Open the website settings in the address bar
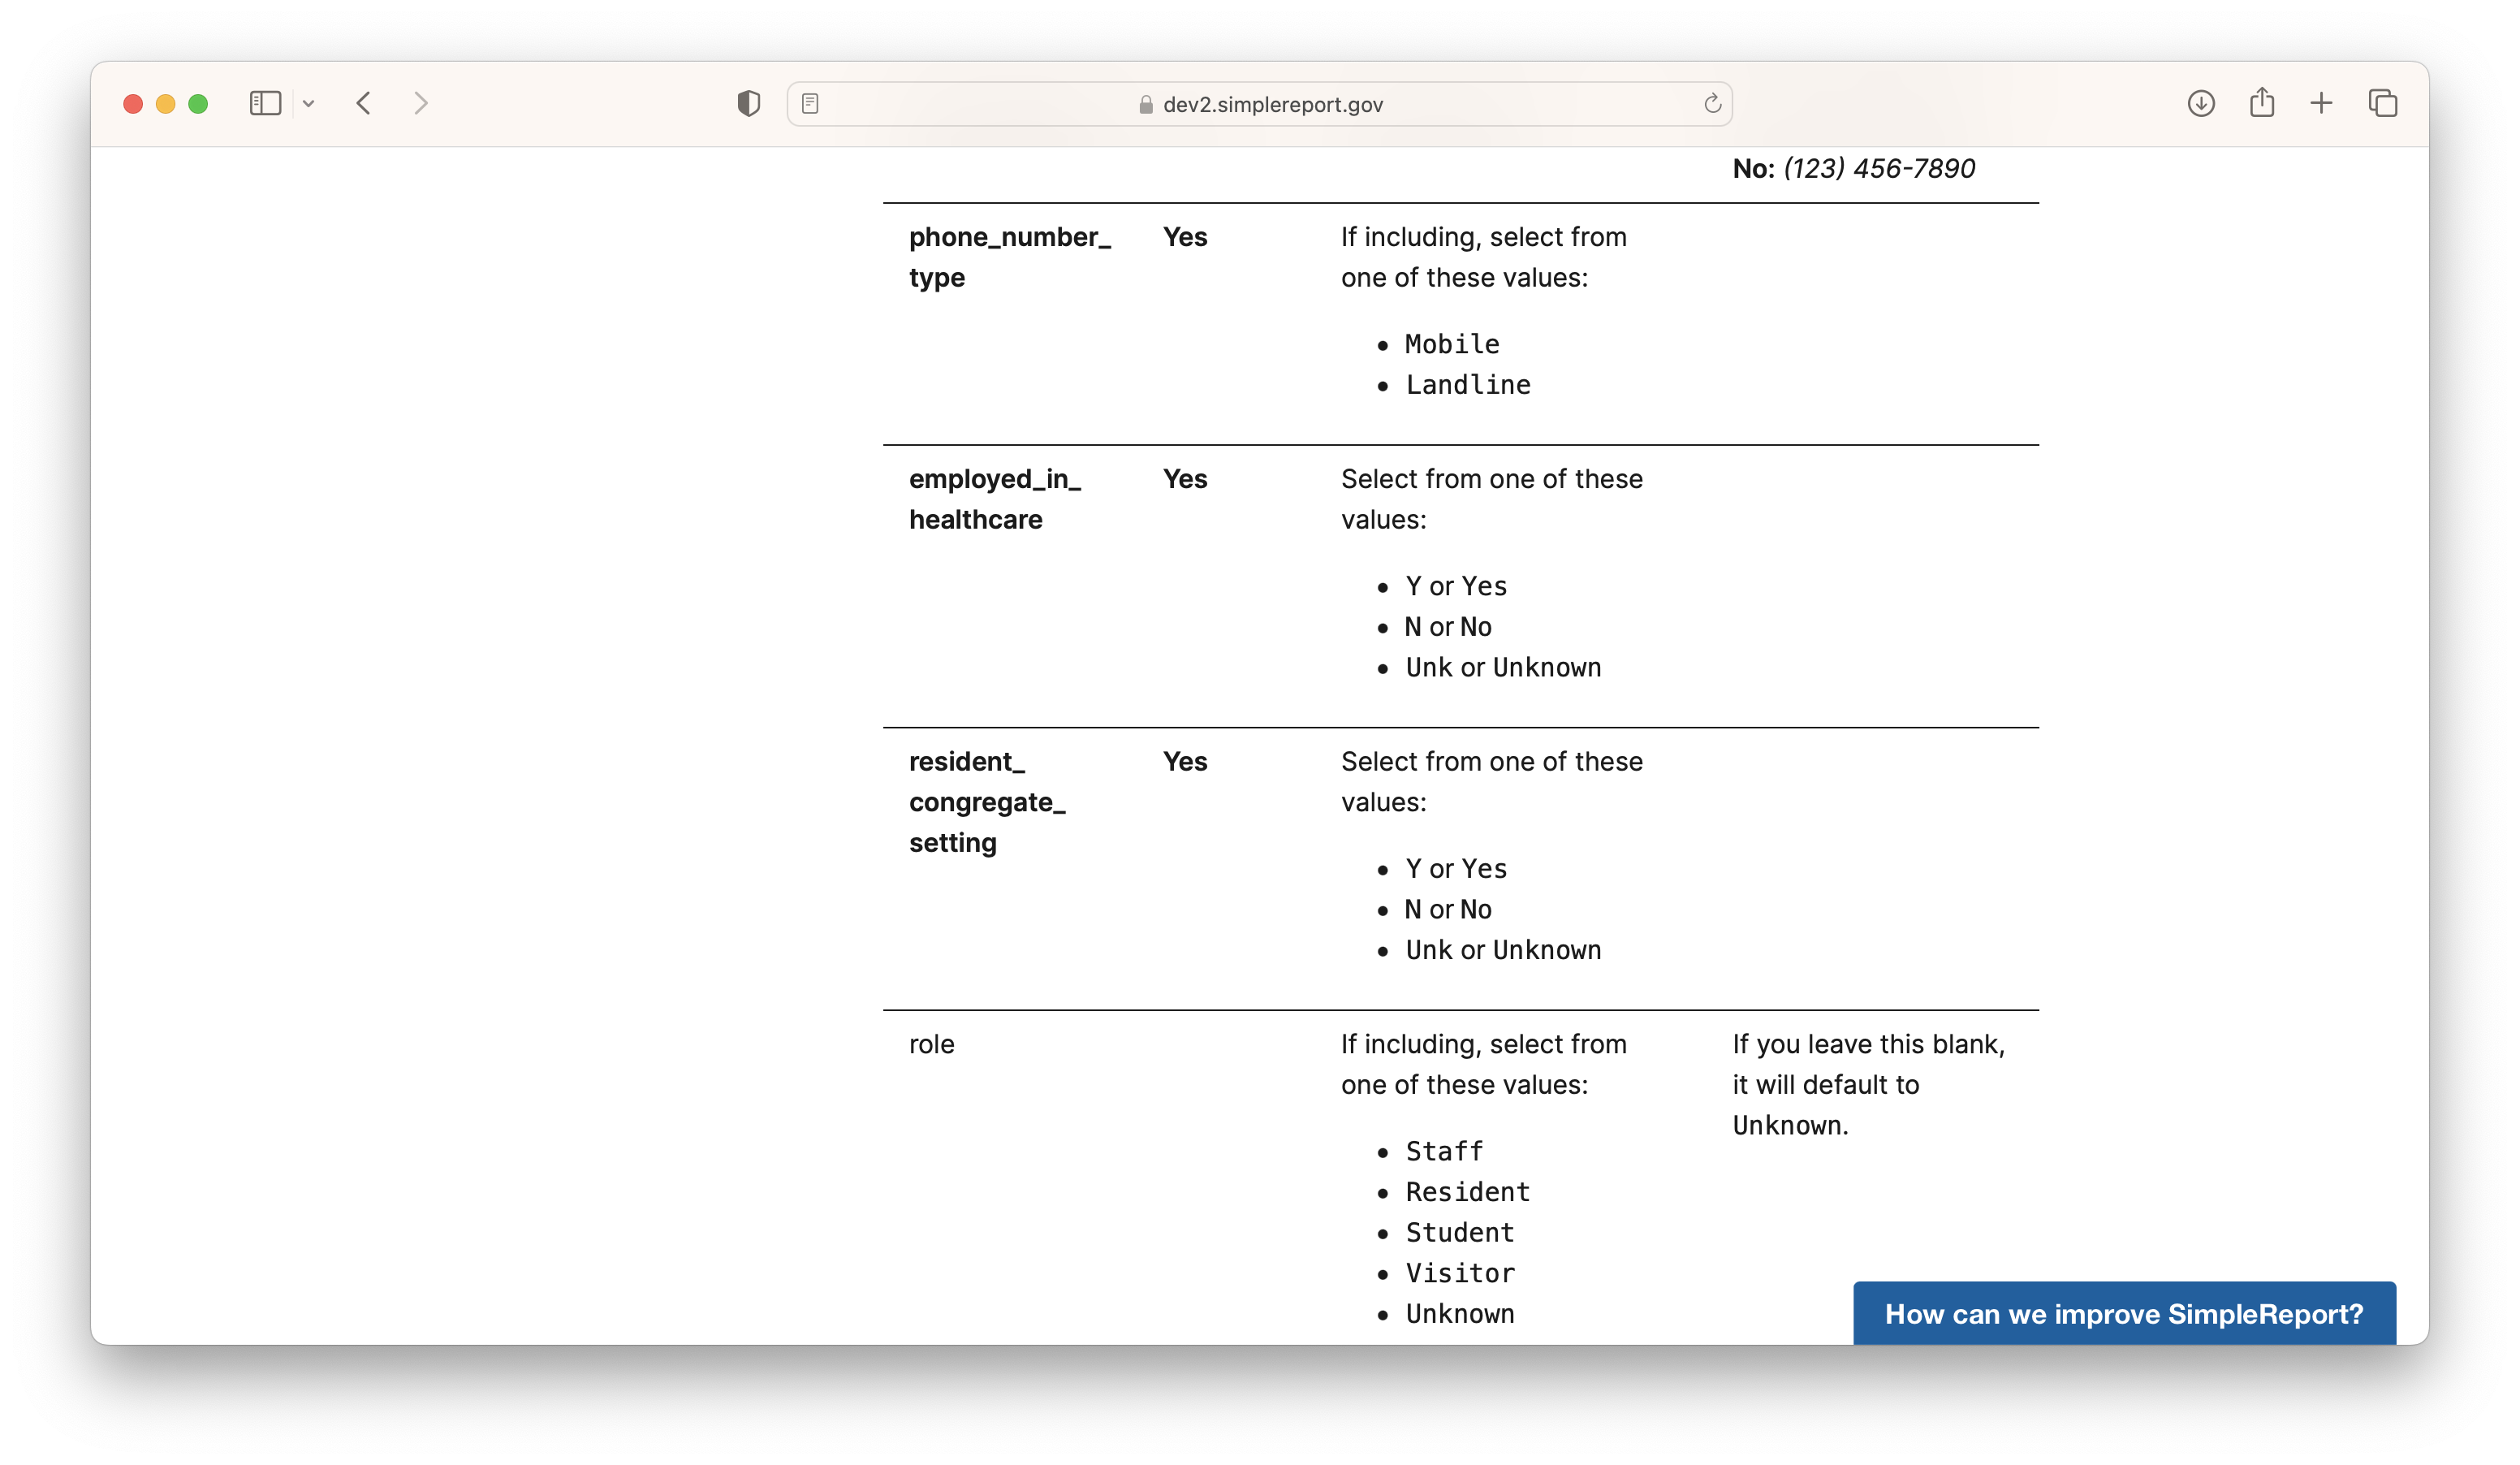This screenshot has height=1465, width=2520. [810, 103]
